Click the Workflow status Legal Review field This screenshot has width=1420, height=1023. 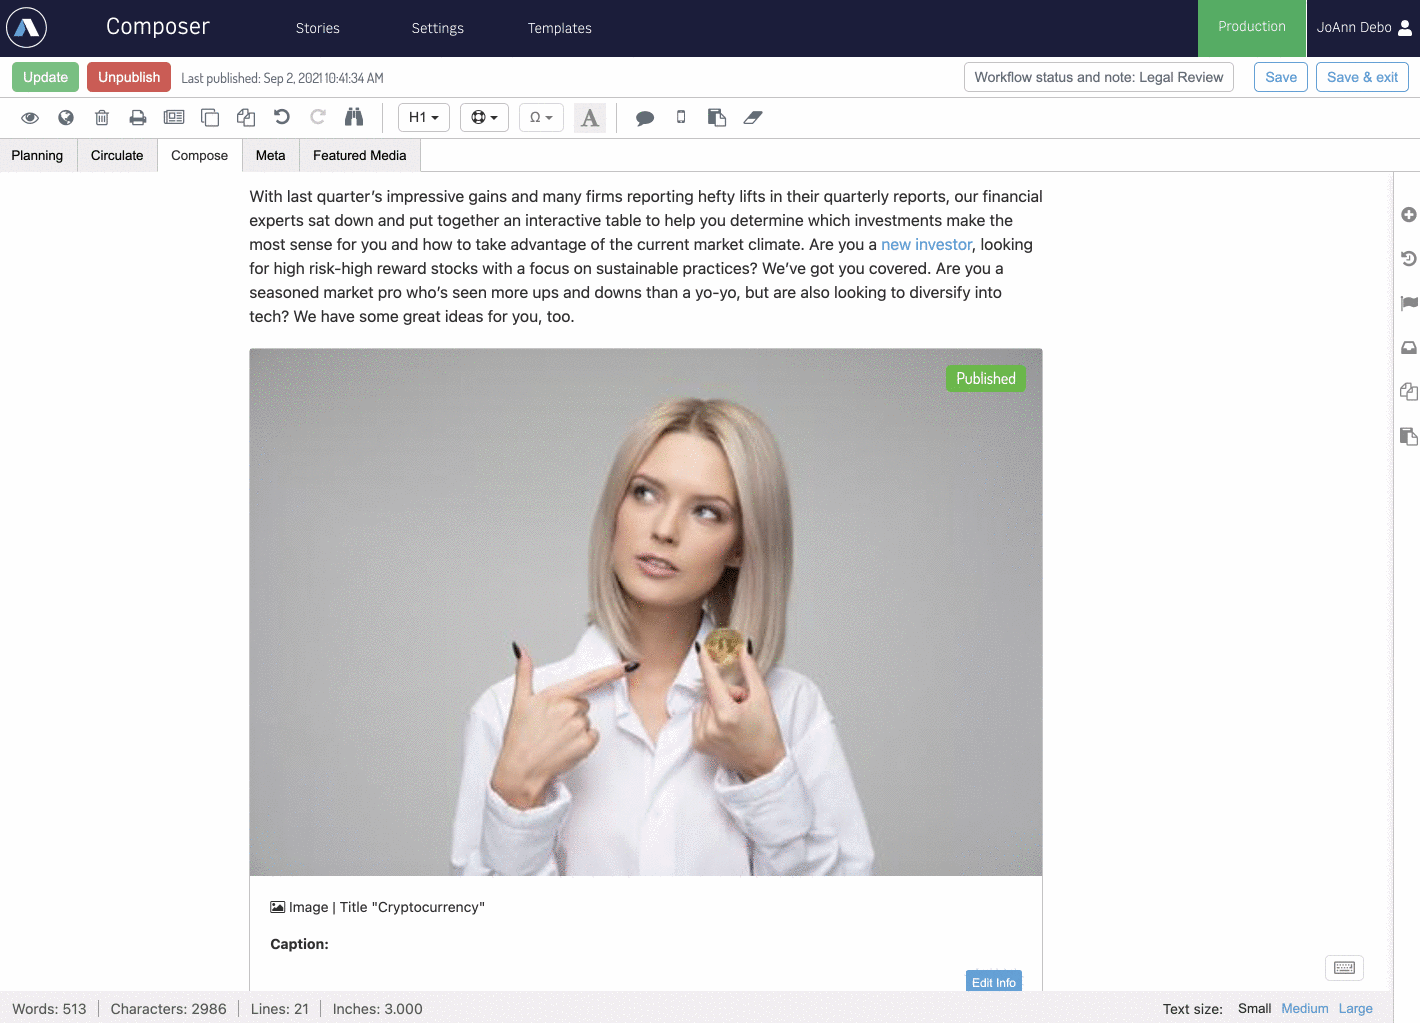pyautogui.click(x=1099, y=77)
